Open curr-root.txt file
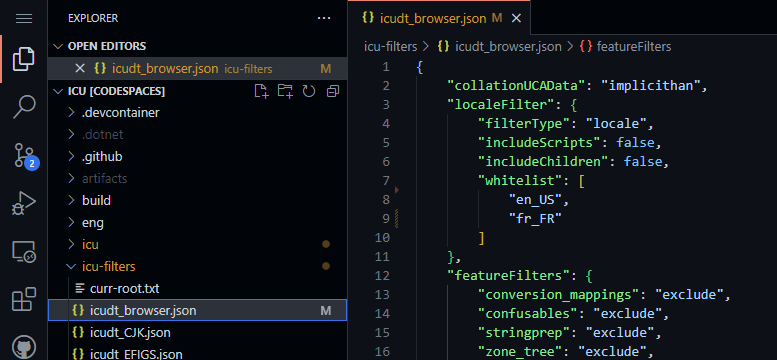The height and width of the screenshot is (360, 777). point(197,288)
